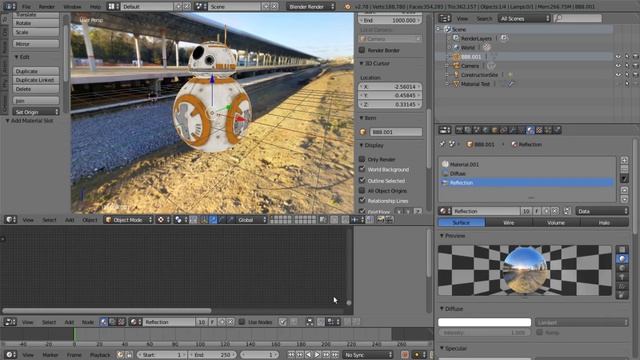Click add material slot plus icon
The image size is (640, 360).
tap(624, 160)
